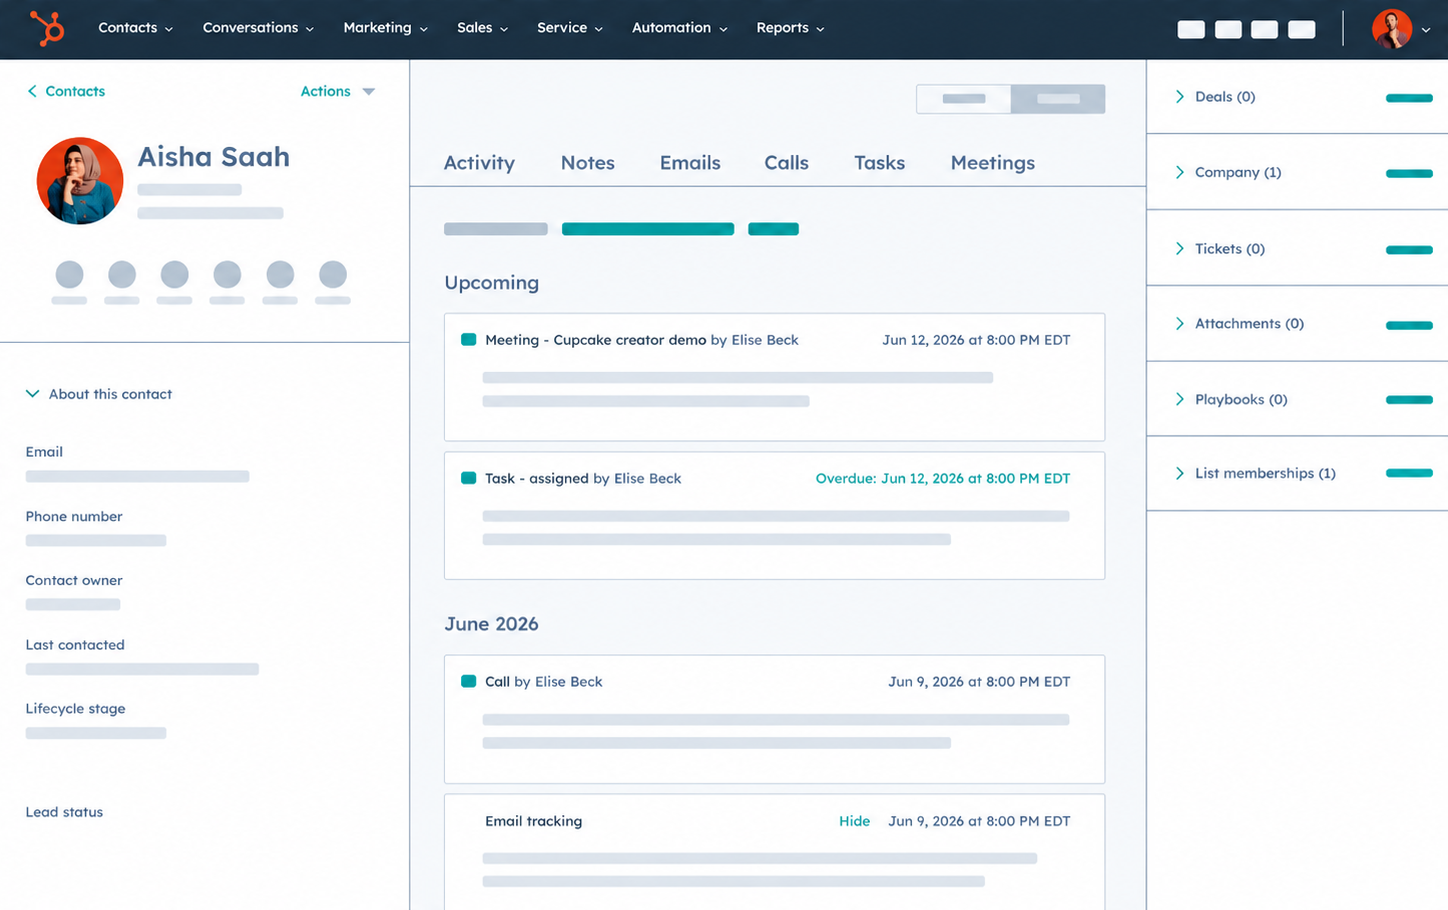
Task: Expand the Attachments (0) section
Action: (x=1180, y=323)
